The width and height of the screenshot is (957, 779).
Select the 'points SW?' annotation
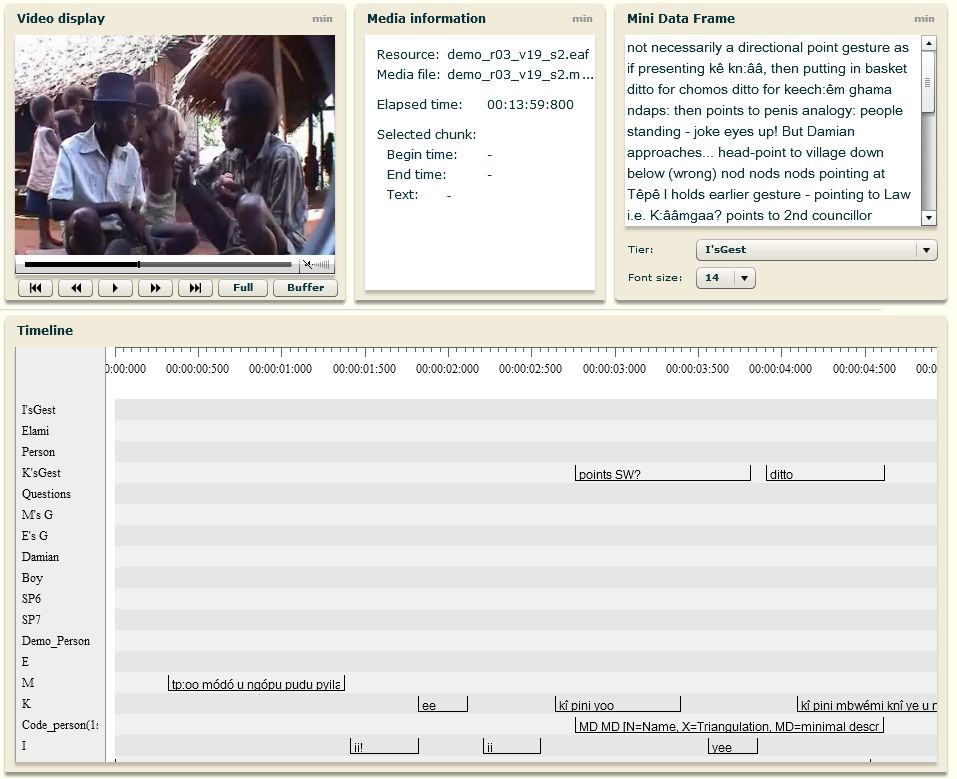point(662,474)
